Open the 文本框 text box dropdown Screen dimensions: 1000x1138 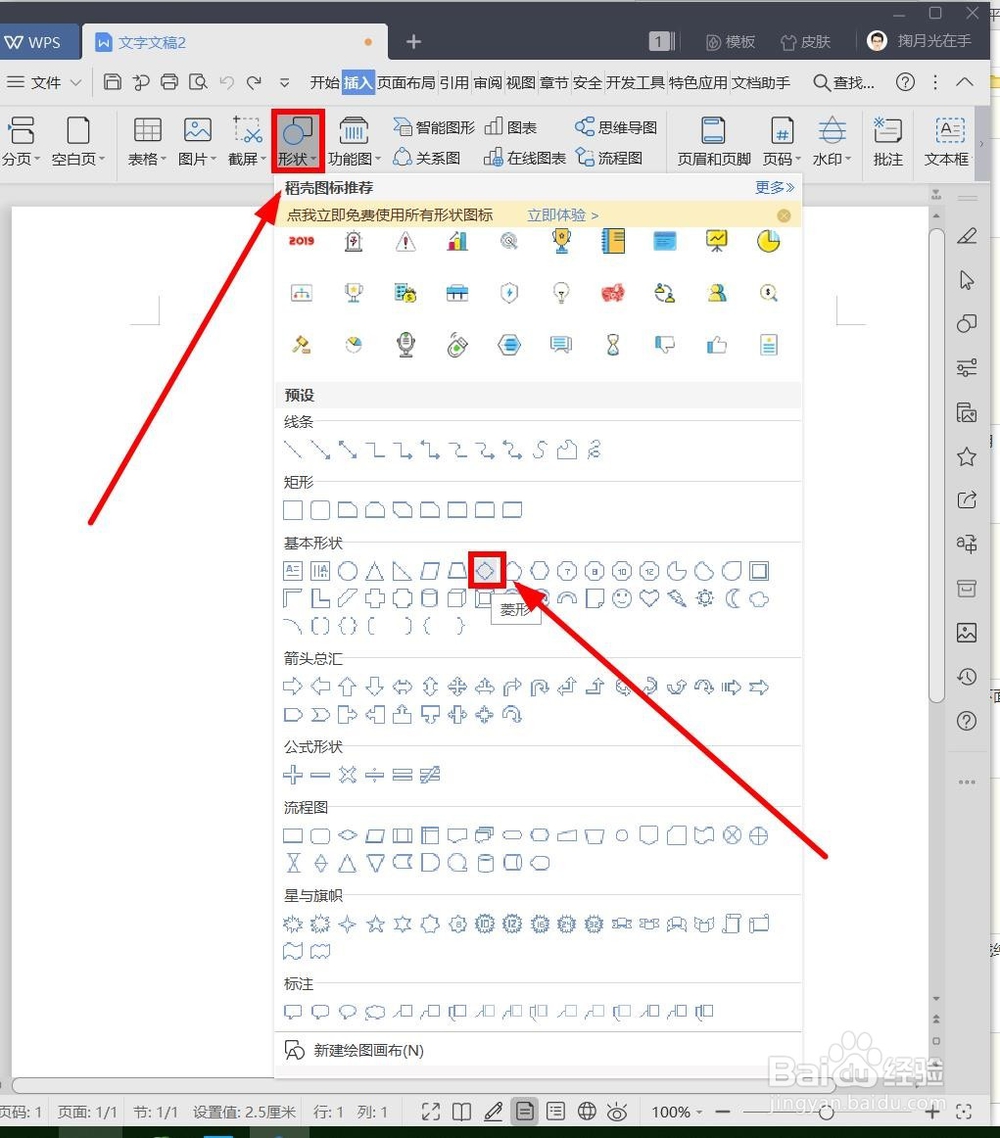coord(947,142)
